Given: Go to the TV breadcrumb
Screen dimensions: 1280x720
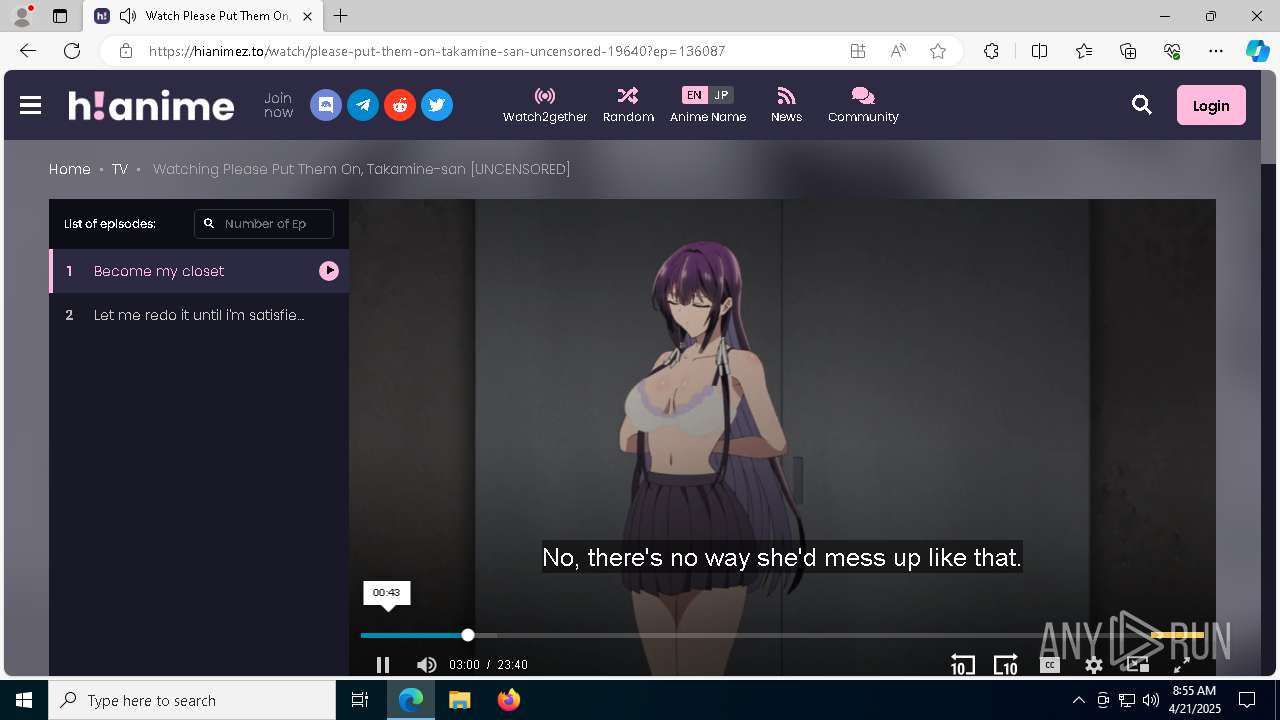Looking at the screenshot, I should pyautogui.click(x=120, y=169).
